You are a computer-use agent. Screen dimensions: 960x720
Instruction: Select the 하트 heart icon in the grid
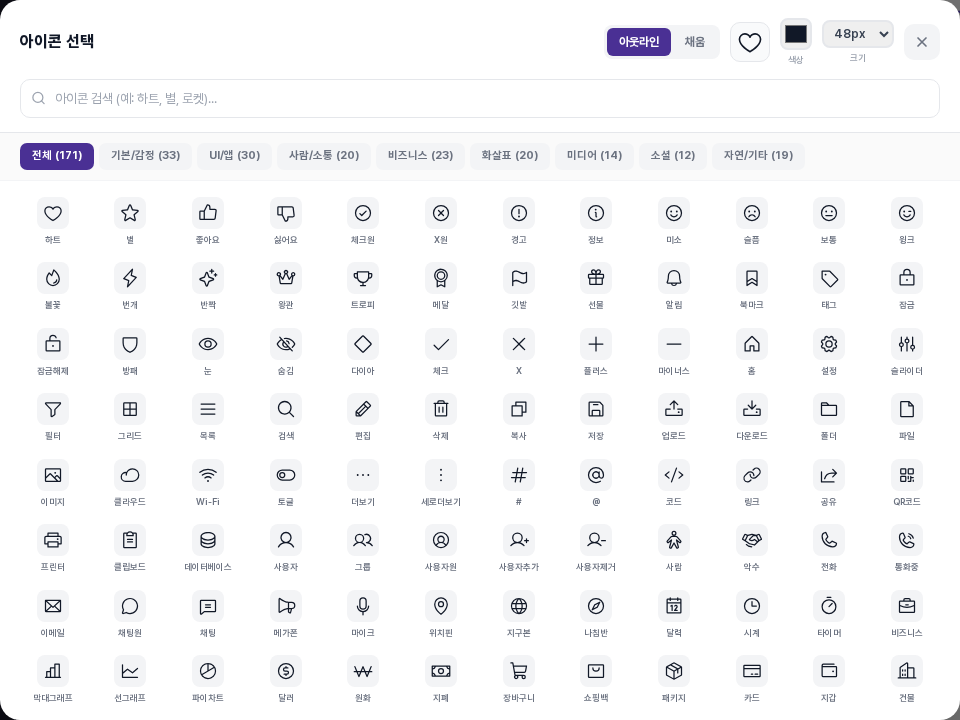[53, 213]
